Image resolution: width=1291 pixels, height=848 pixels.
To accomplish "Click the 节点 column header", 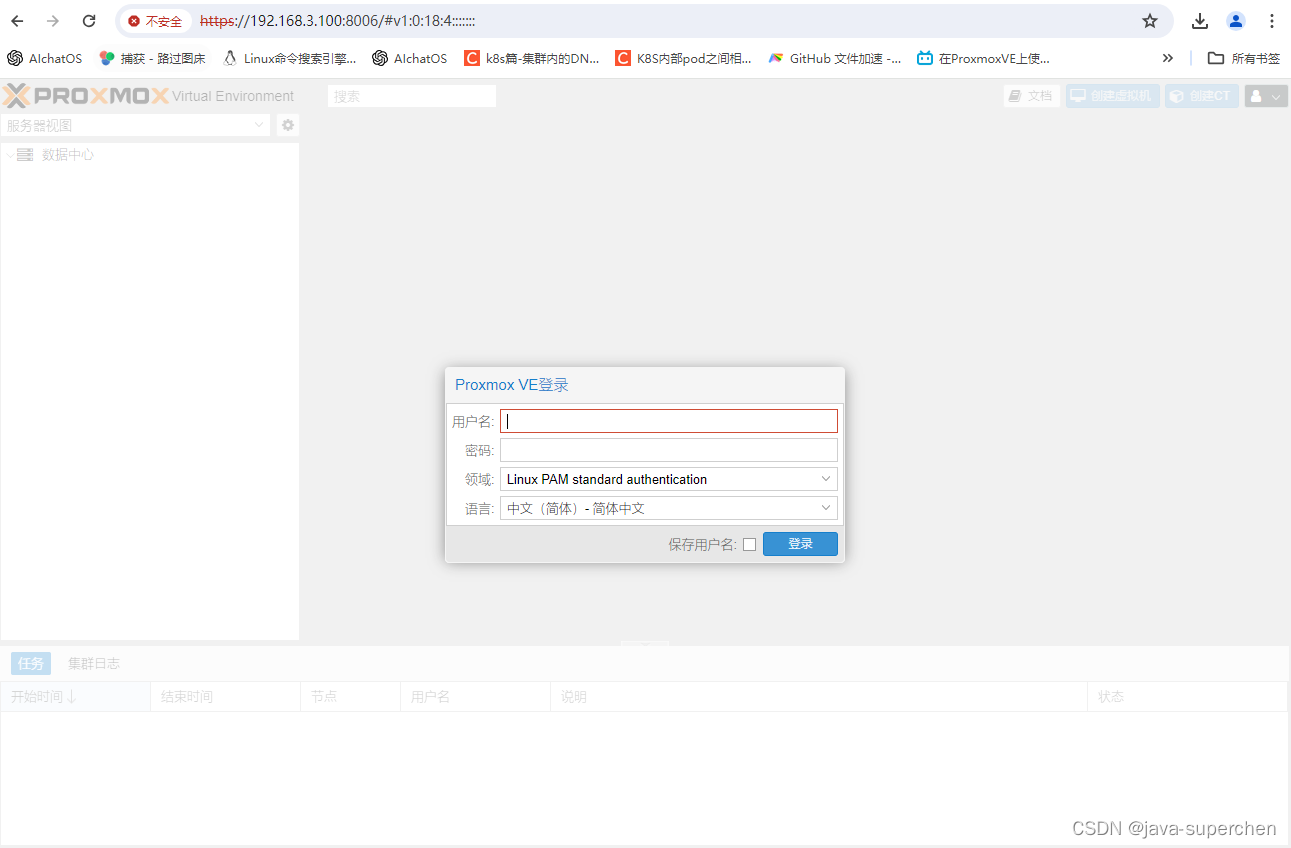I will pos(350,697).
